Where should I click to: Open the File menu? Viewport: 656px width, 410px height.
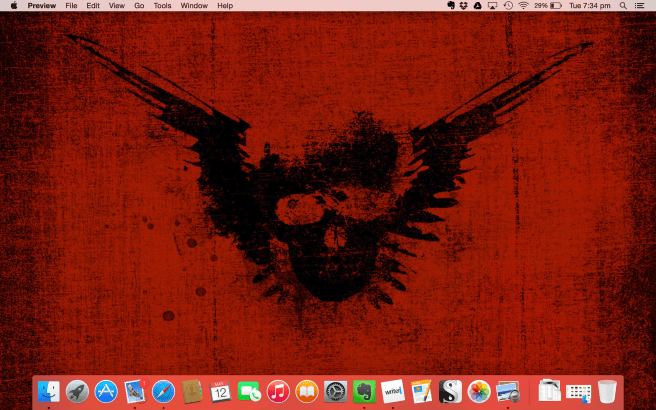(x=71, y=5)
